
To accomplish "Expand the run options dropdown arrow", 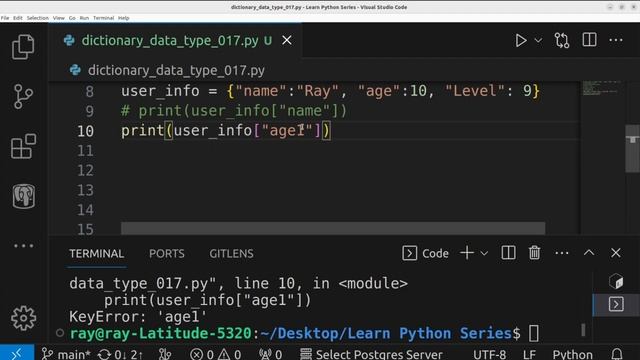I will point(538,40).
